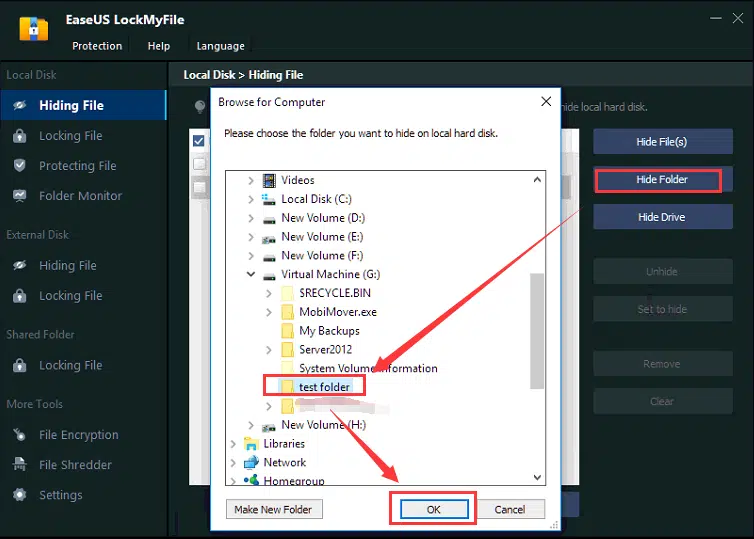The image size is (754, 539).
Task: Open the Help menu
Action: pyautogui.click(x=159, y=46)
